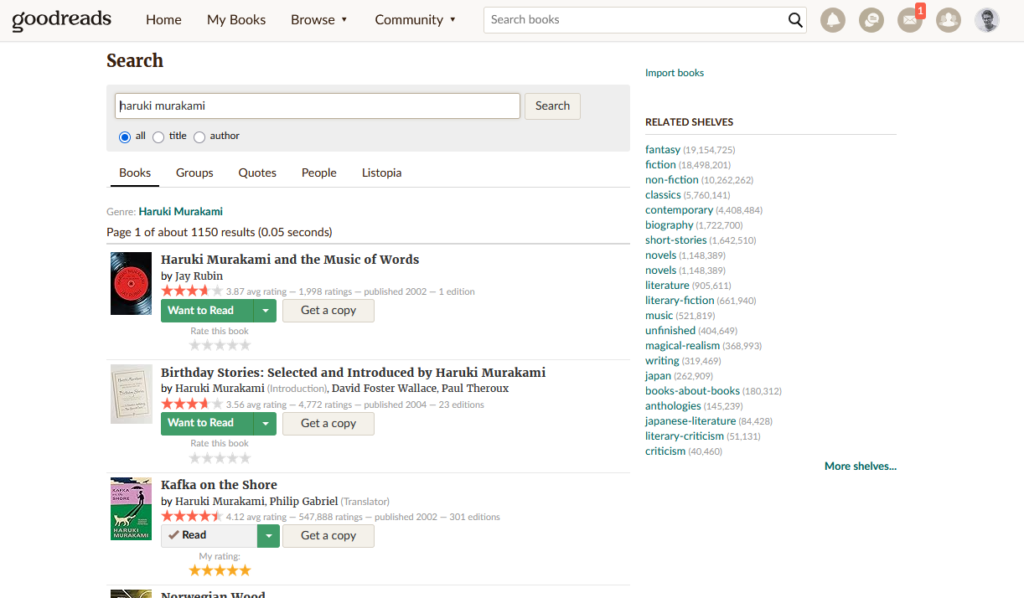The width and height of the screenshot is (1024, 598).
Task: Click the profile avatar picture
Action: (987, 20)
